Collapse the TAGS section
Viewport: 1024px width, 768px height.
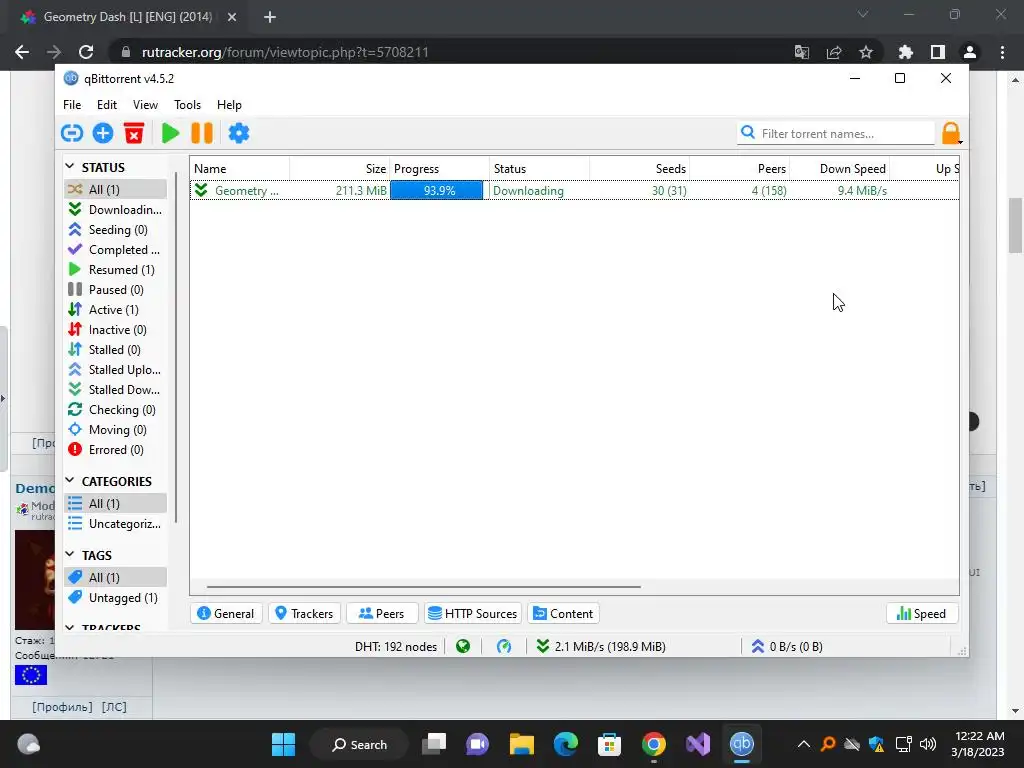tap(70, 554)
